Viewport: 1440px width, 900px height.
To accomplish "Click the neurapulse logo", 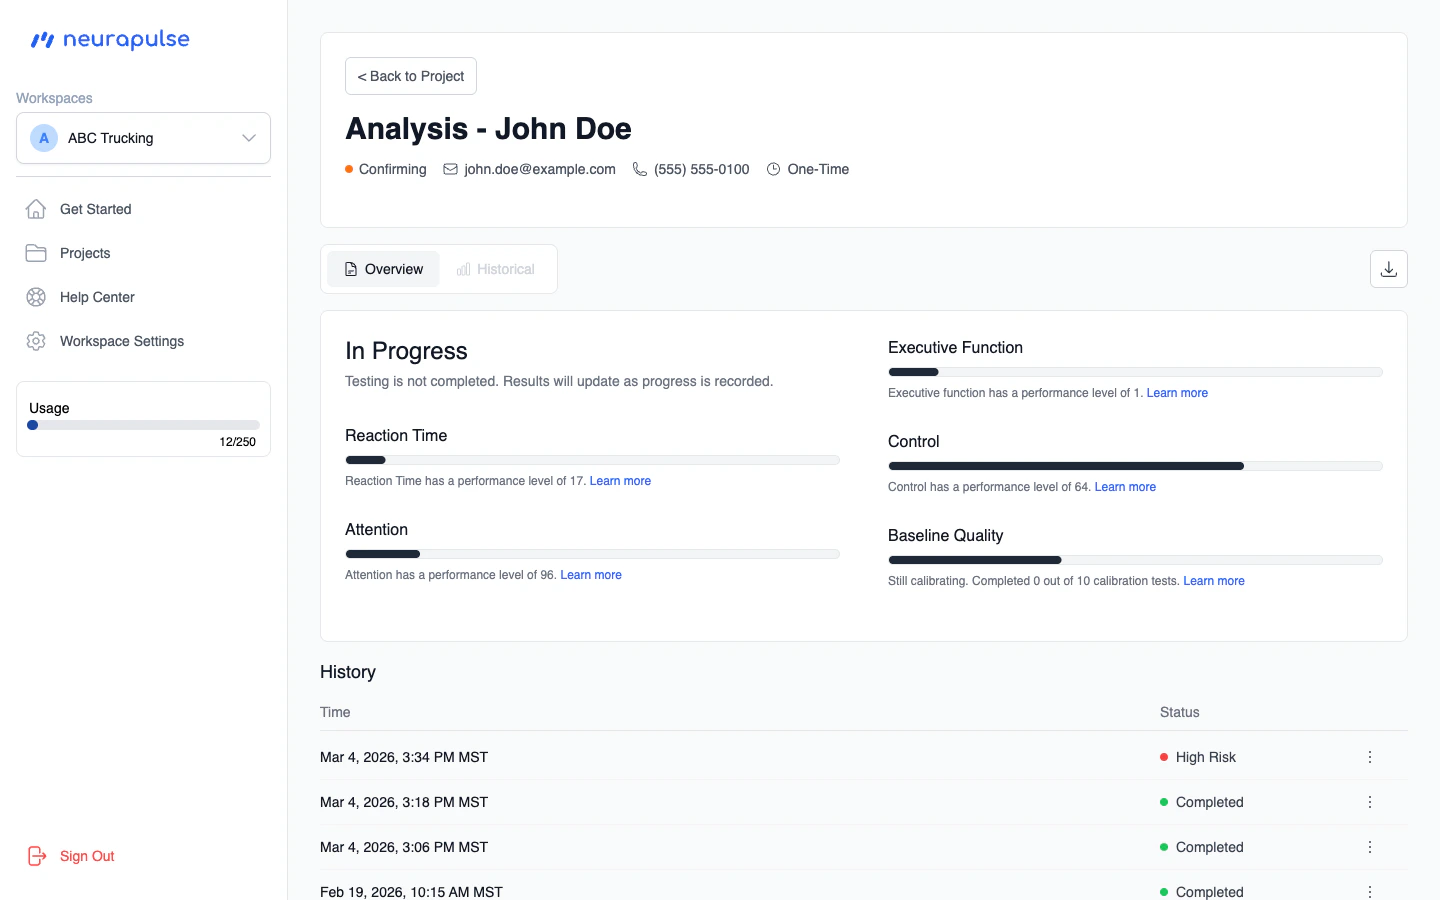I will (x=110, y=40).
